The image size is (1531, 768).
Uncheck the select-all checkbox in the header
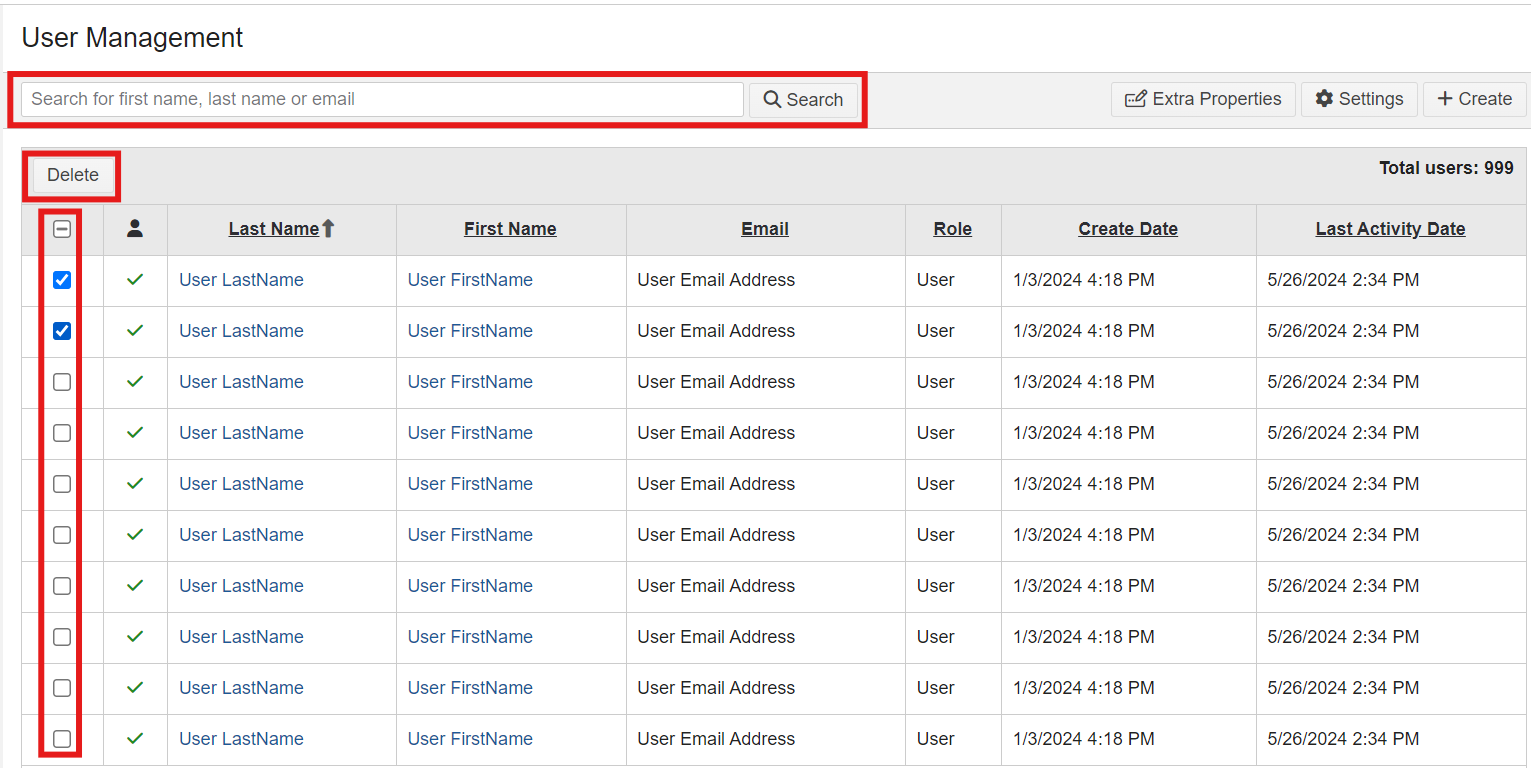coord(61,229)
